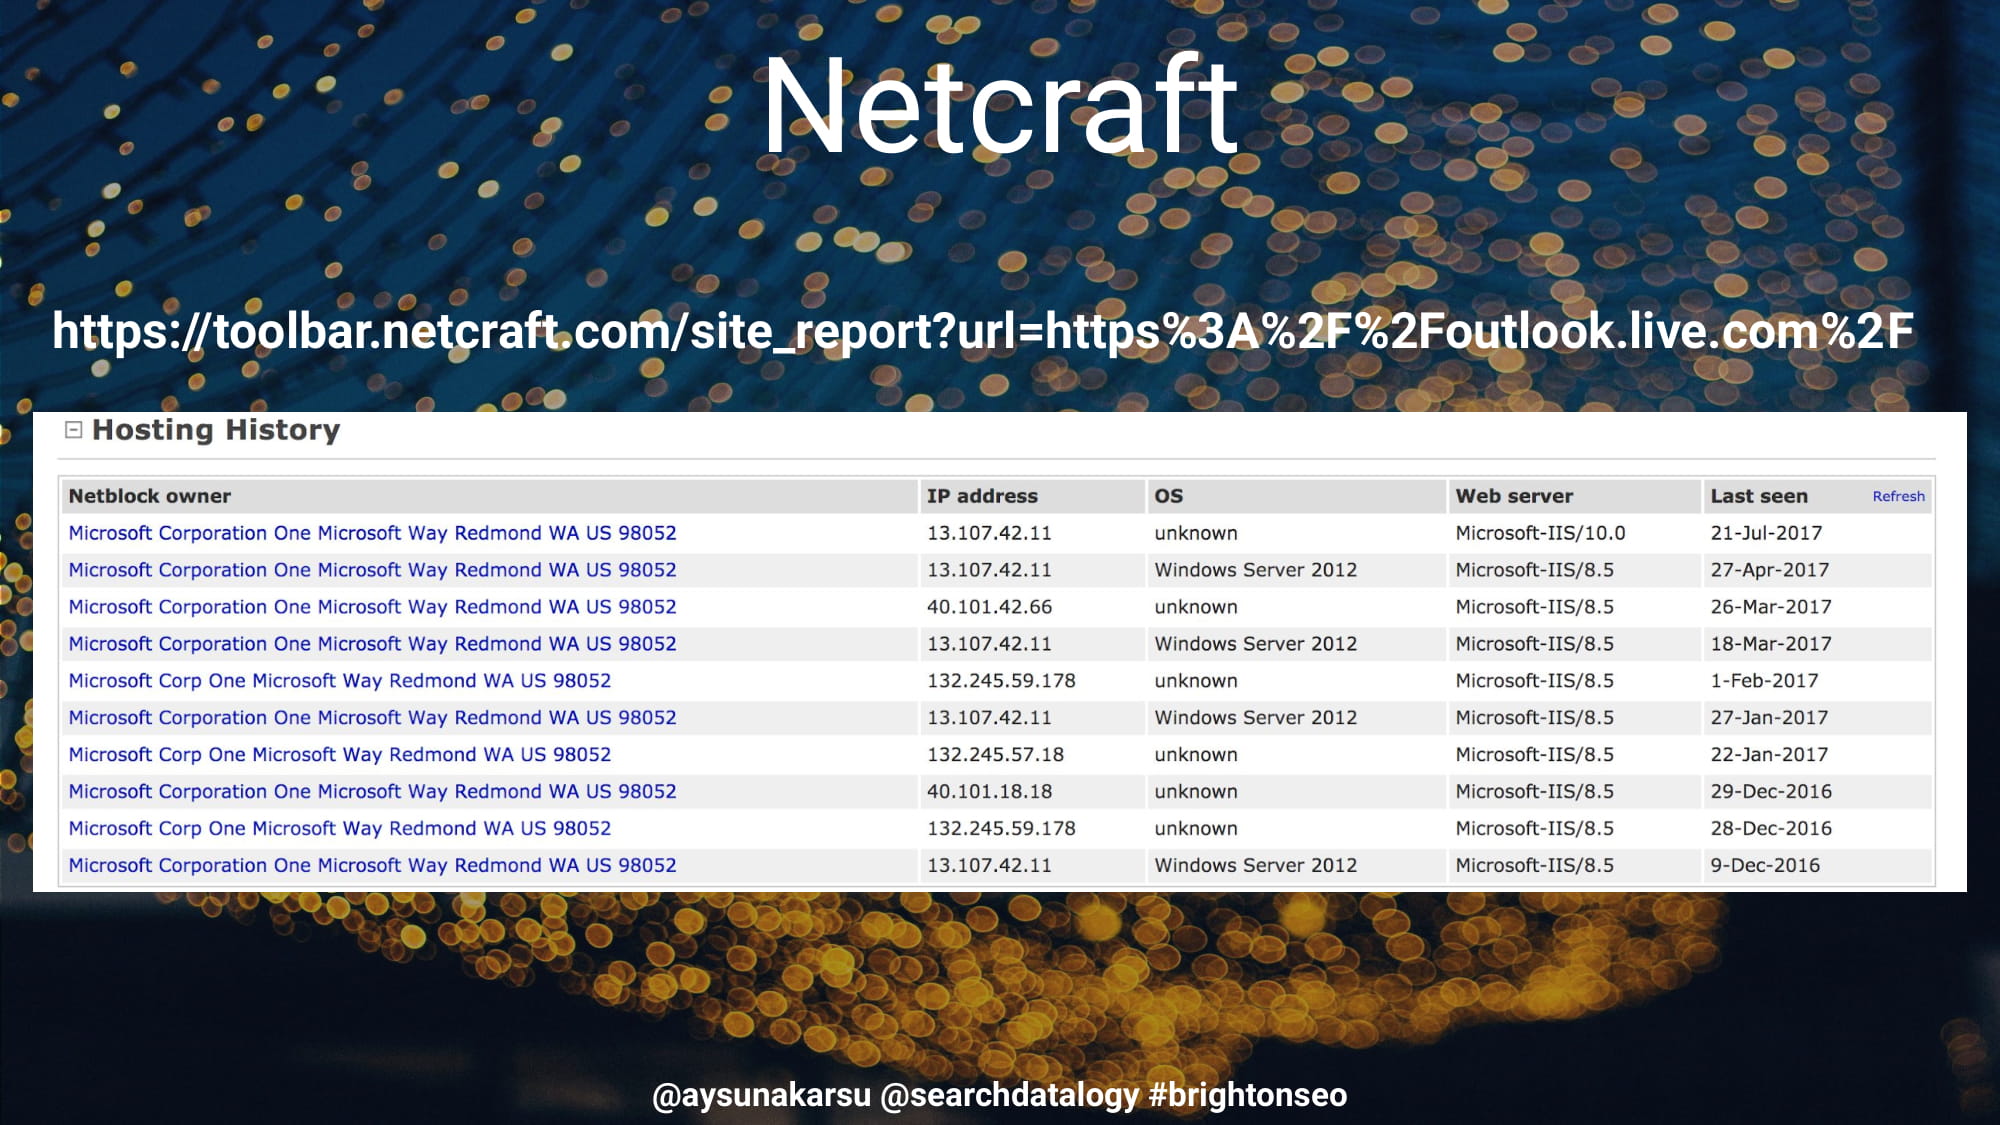2000x1125 pixels.
Task: Select IP 40.101.18.18
Action: pyautogui.click(x=989, y=792)
